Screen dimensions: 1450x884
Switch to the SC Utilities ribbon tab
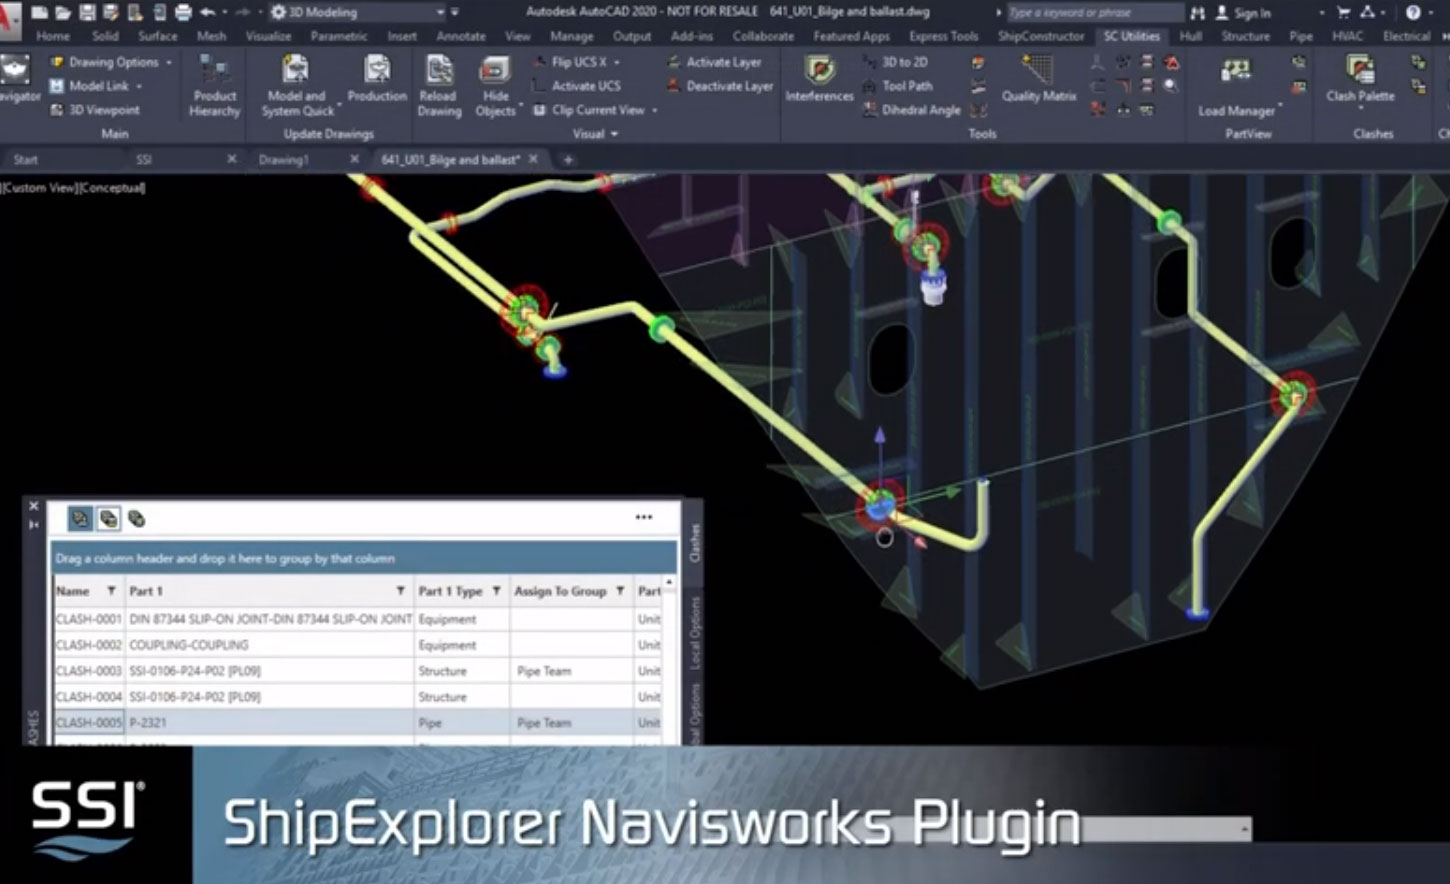pos(1131,36)
